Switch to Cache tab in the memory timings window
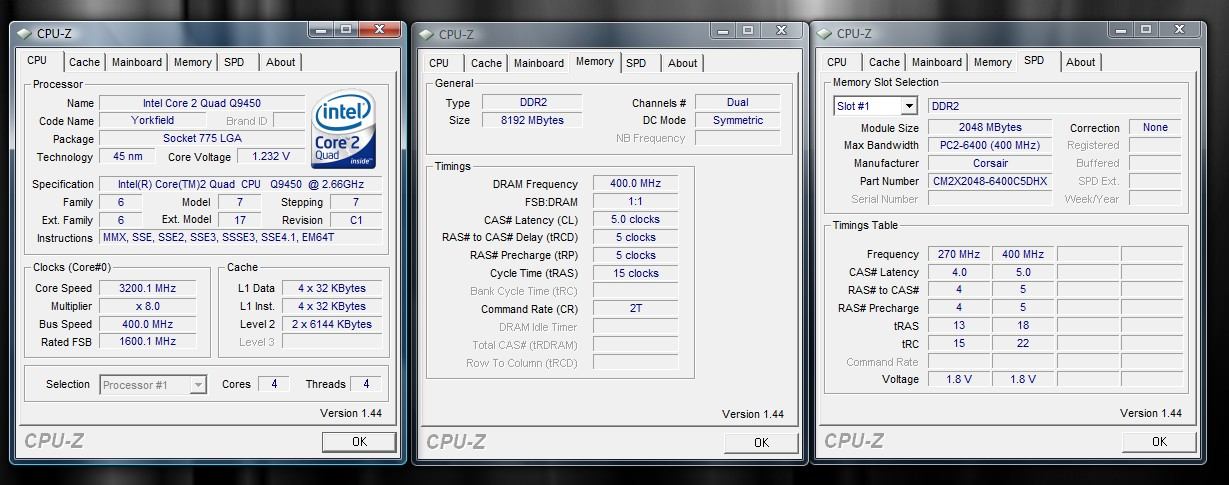Screen dimensions: 1229x485 point(486,63)
